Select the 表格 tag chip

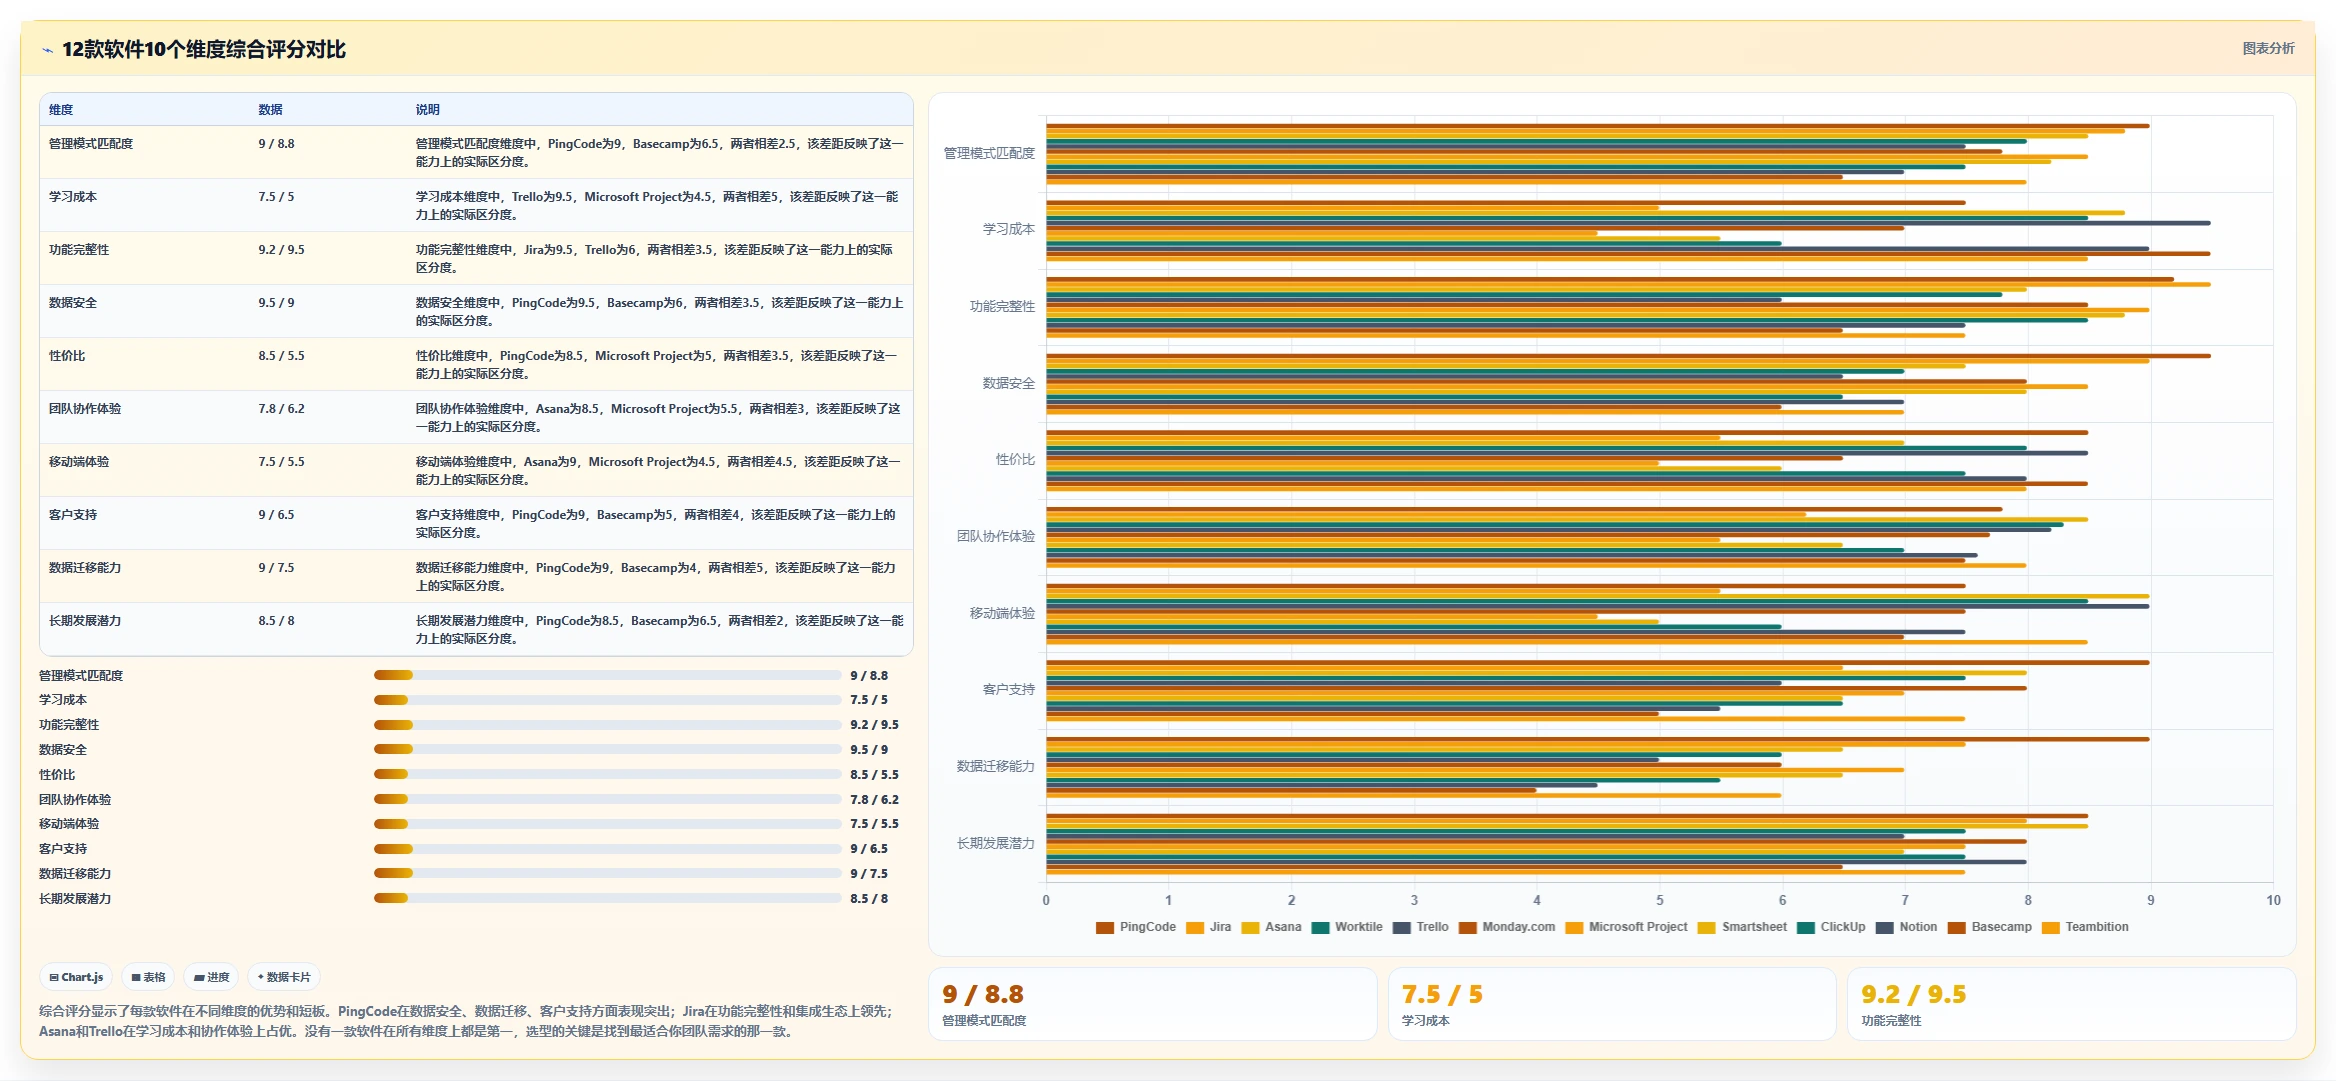149,977
